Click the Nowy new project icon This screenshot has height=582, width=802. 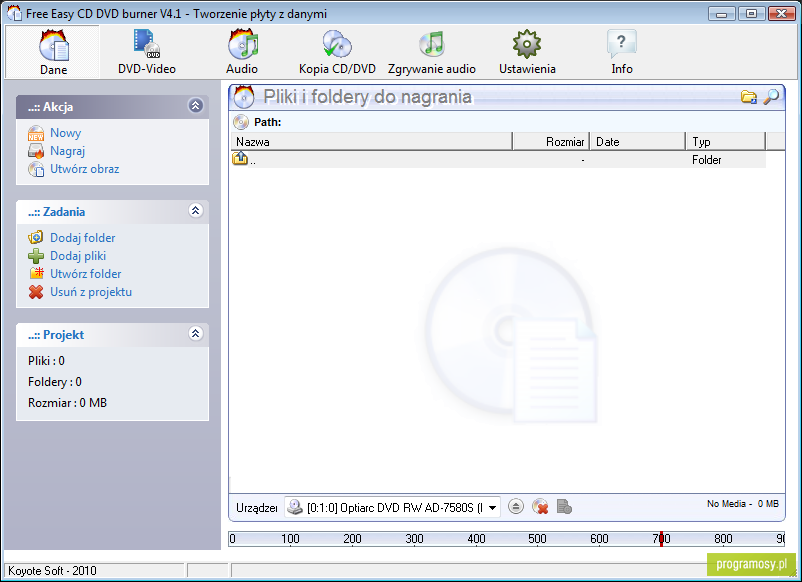coord(36,133)
